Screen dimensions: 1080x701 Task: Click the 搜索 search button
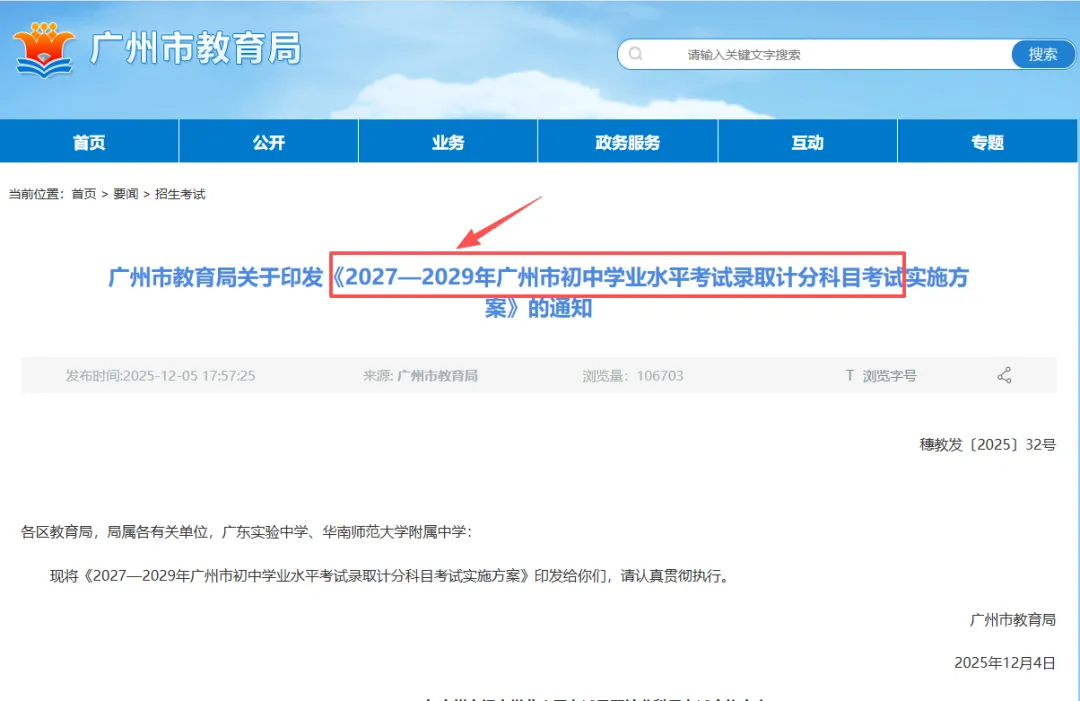point(1043,54)
